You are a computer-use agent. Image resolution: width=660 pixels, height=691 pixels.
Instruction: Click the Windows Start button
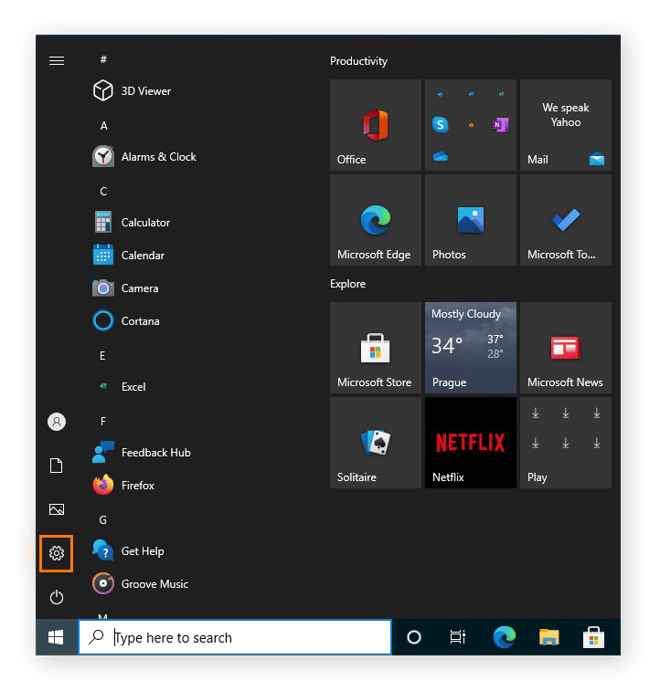(x=56, y=637)
